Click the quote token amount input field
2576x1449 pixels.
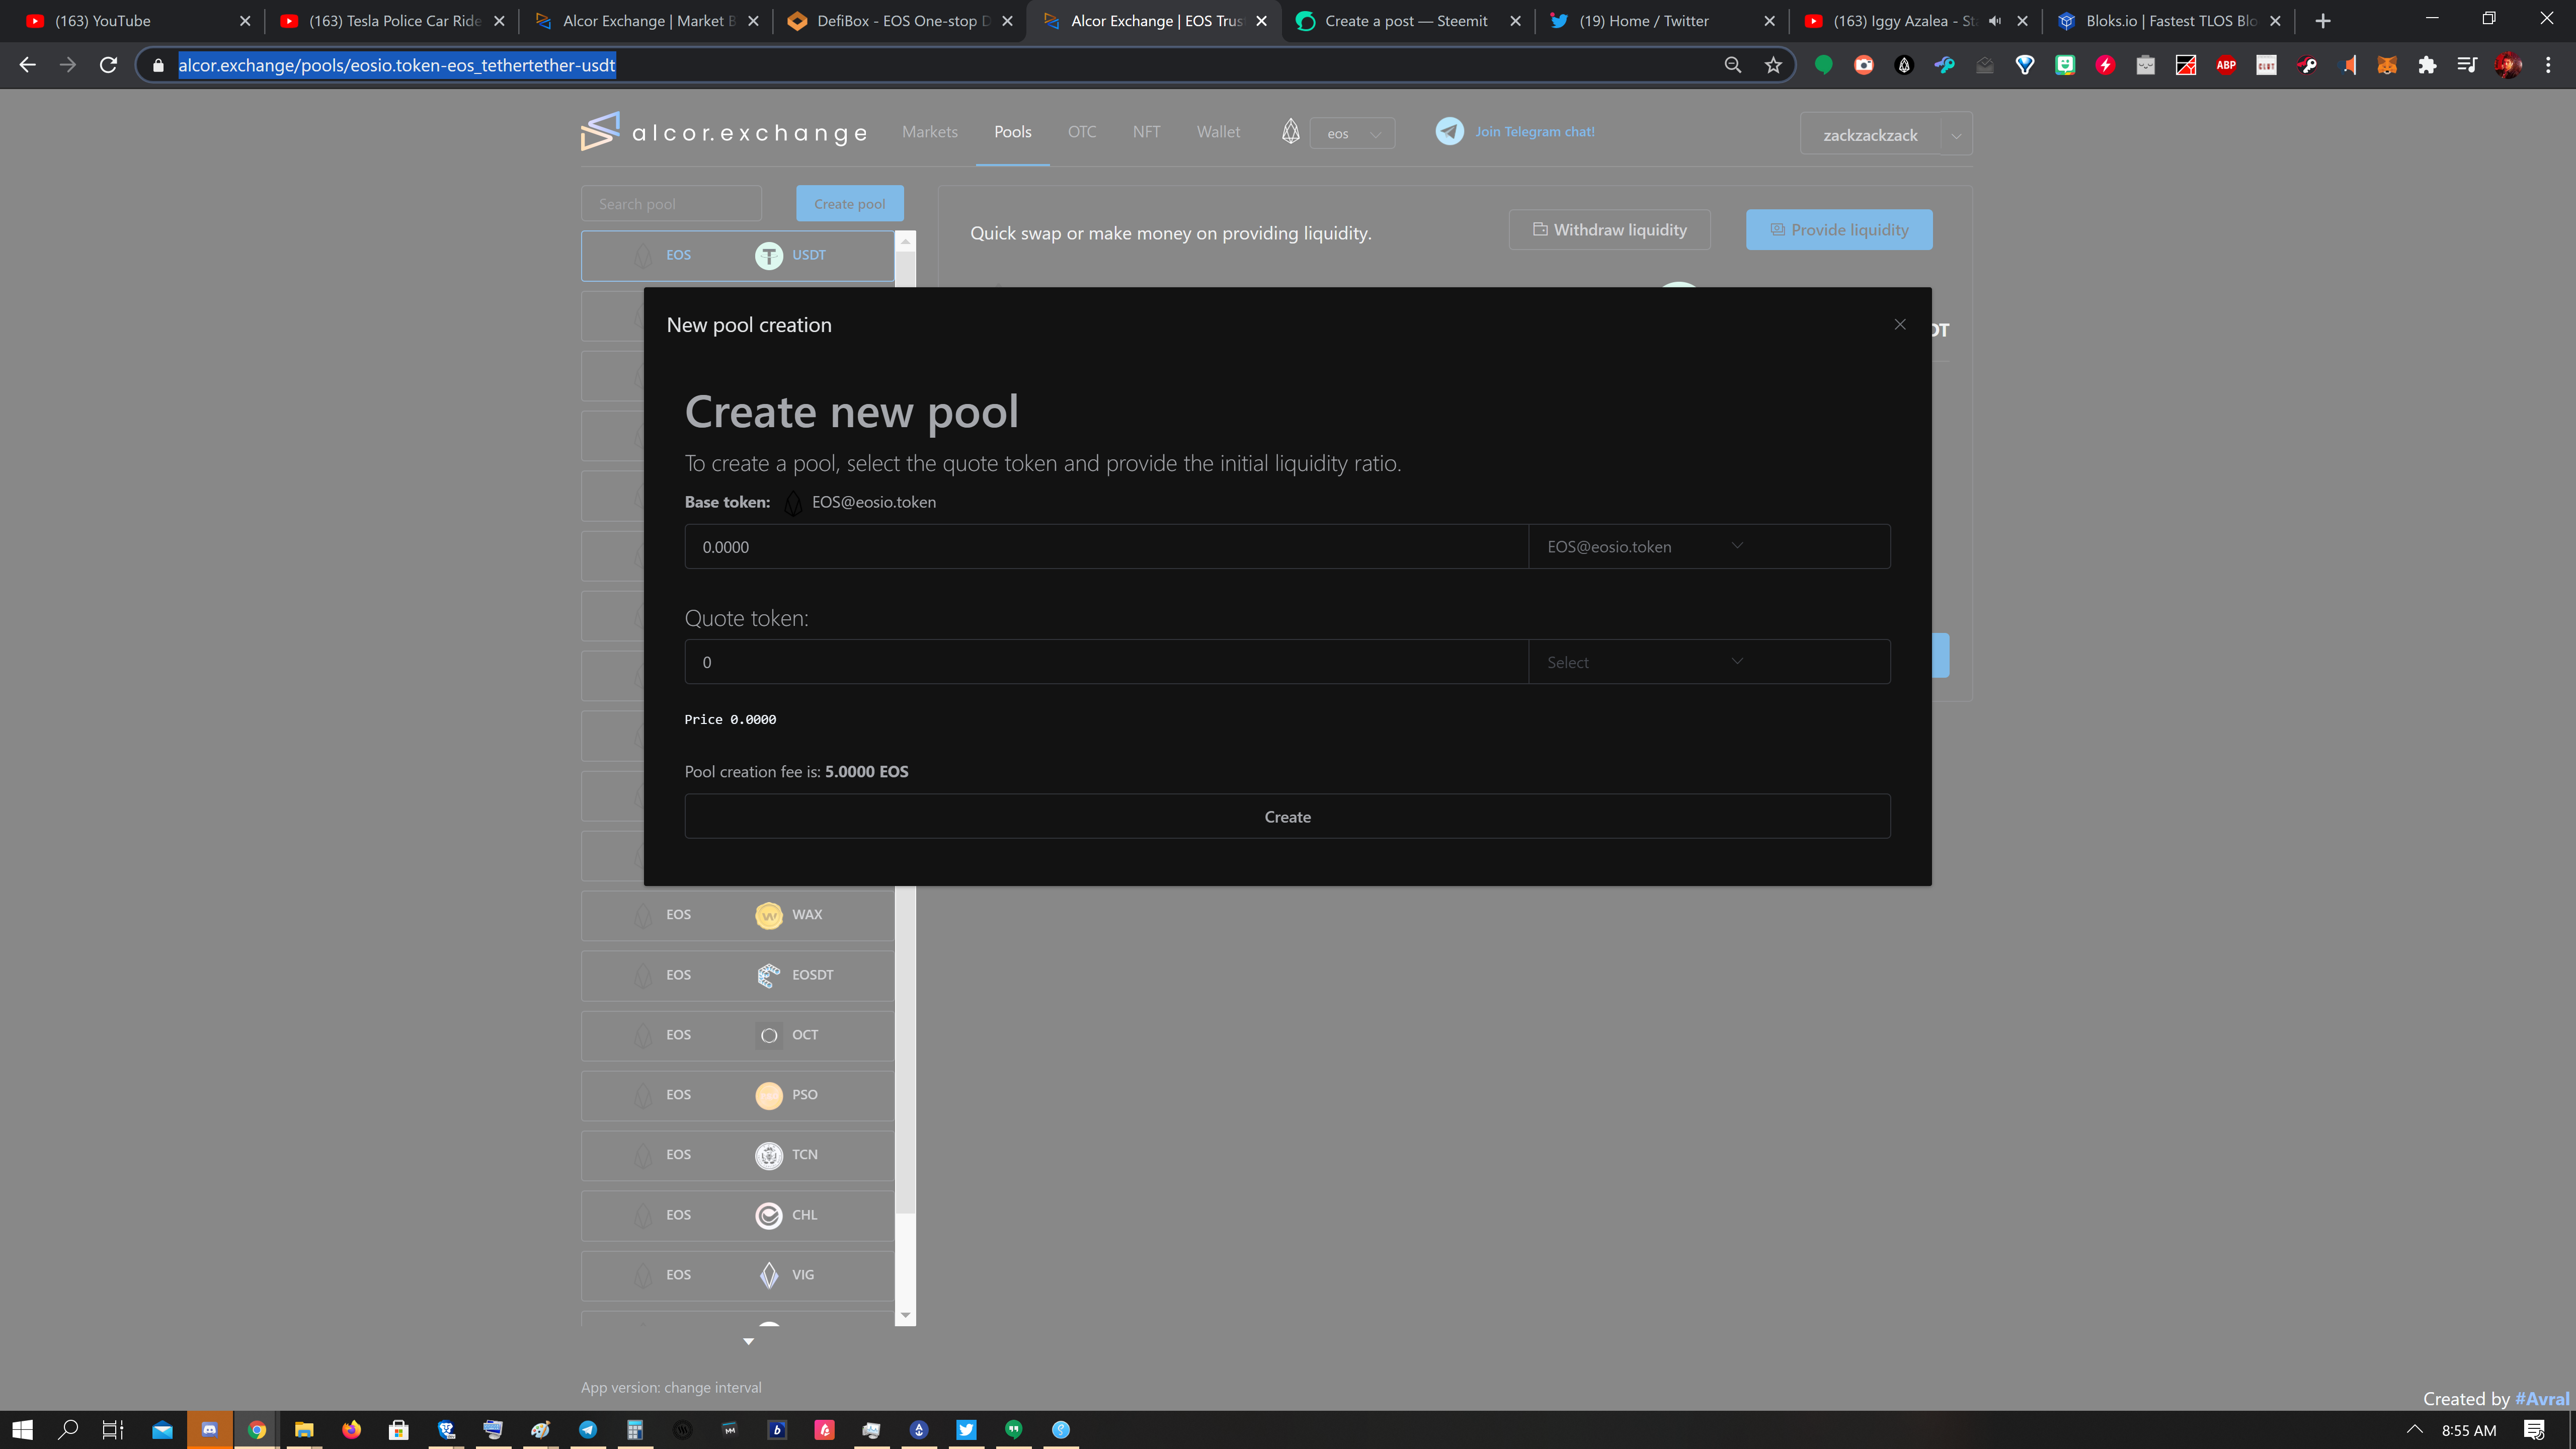click(x=1106, y=662)
